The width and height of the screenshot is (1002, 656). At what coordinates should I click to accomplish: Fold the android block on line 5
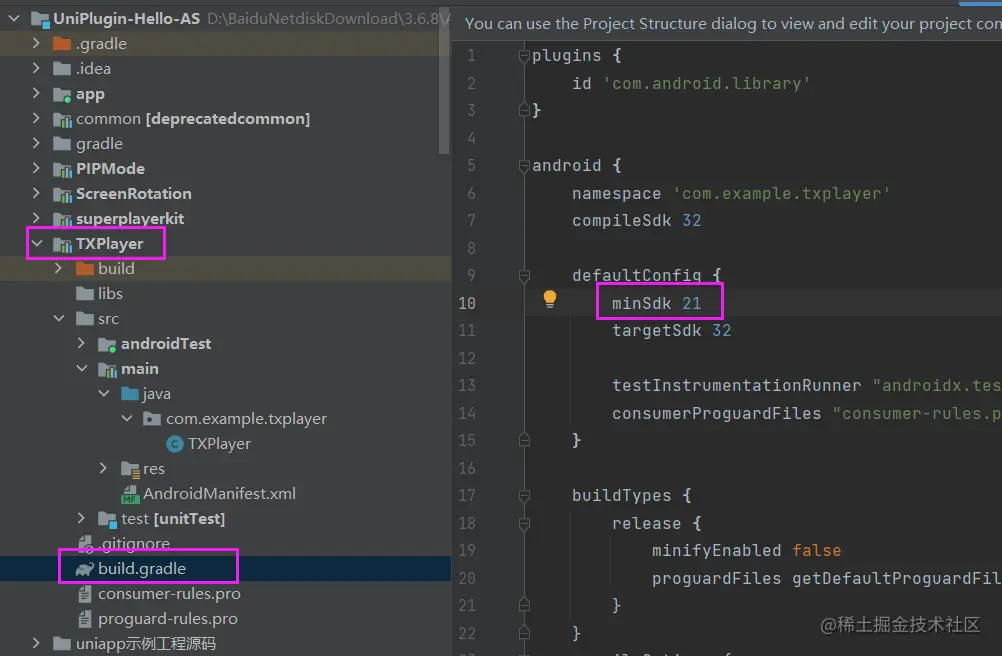pyautogui.click(x=524, y=165)
